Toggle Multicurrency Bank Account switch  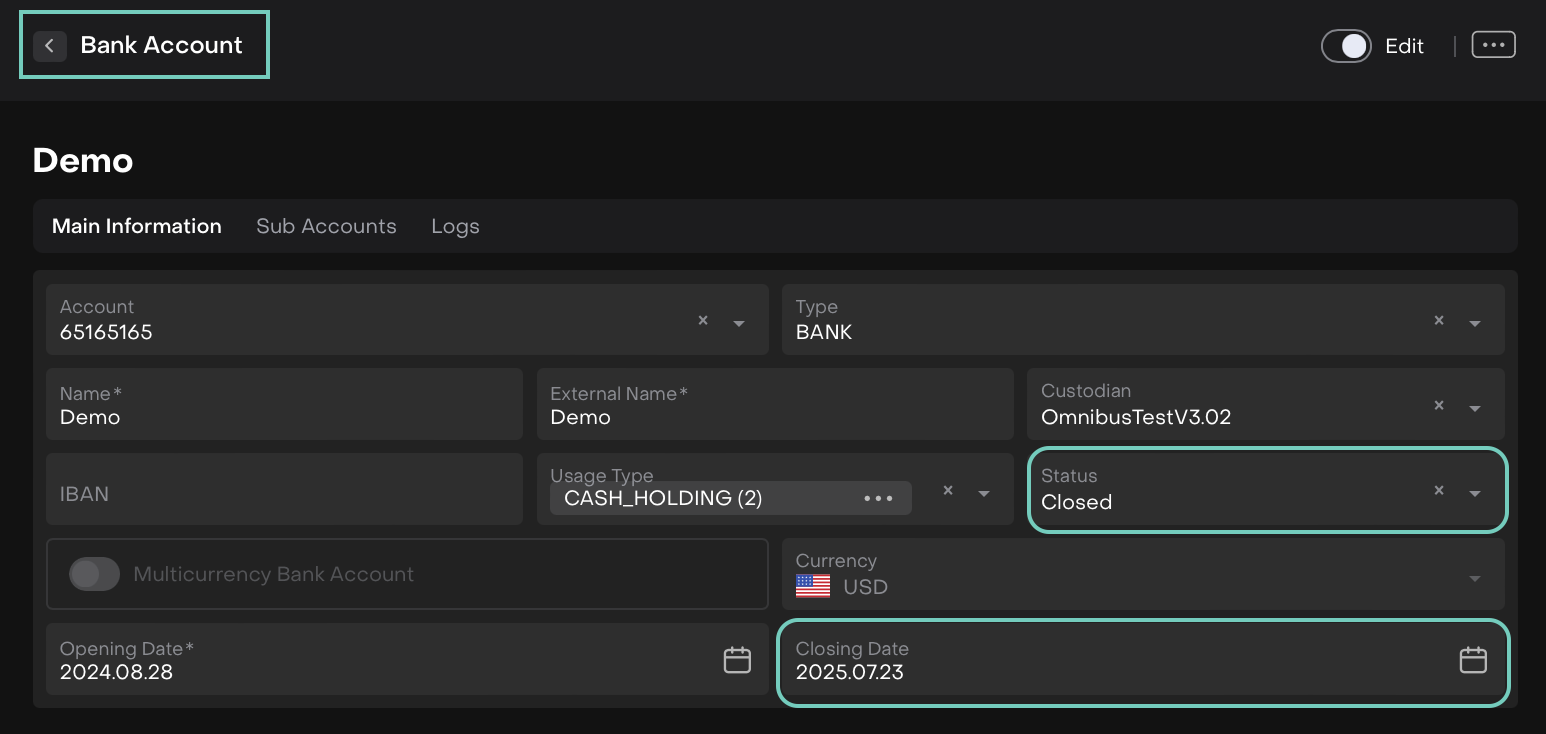click(94, 574)
